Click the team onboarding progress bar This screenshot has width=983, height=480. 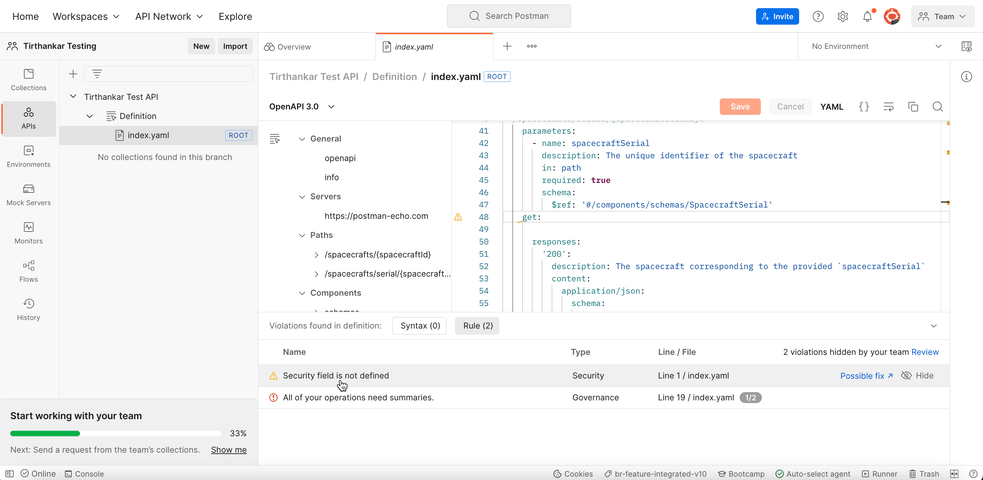tap(115, 433)
